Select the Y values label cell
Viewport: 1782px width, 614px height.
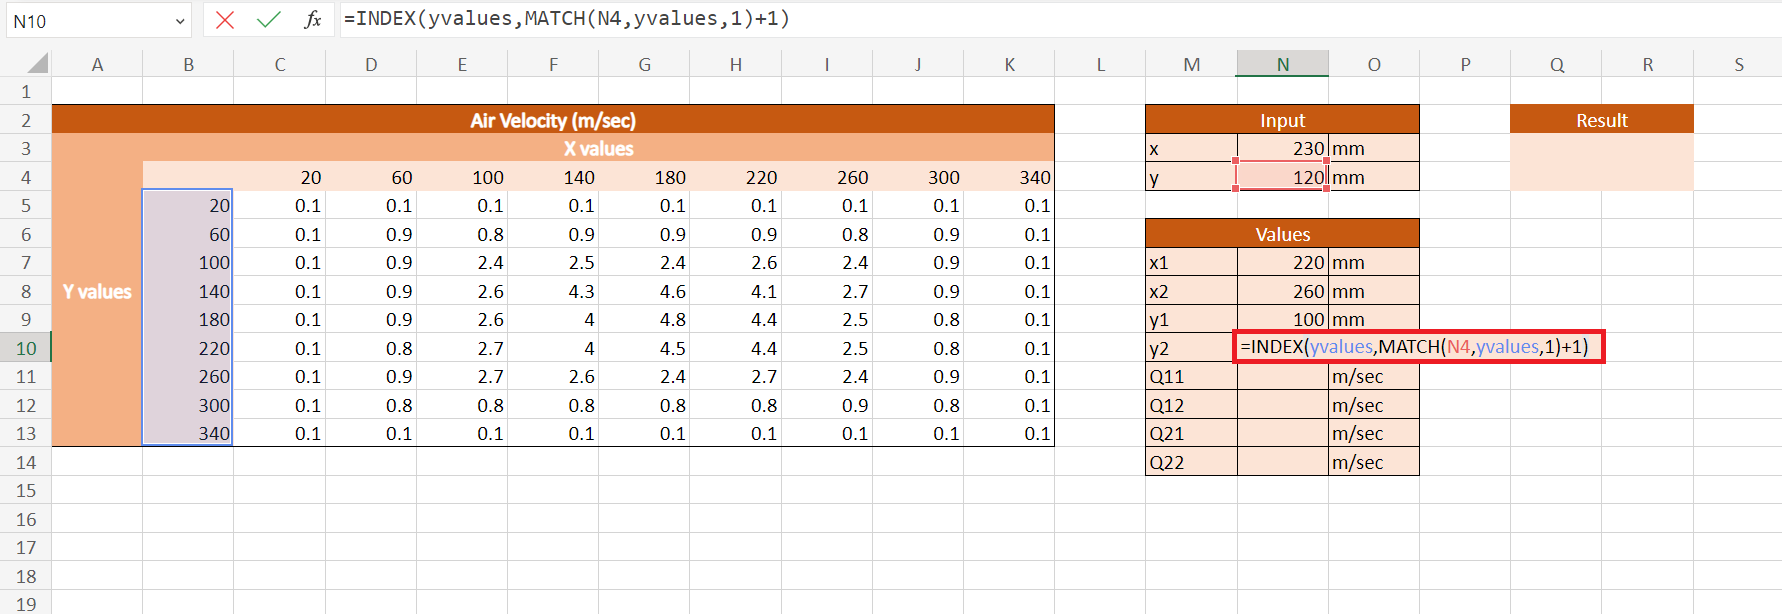(x=97, y=291)
